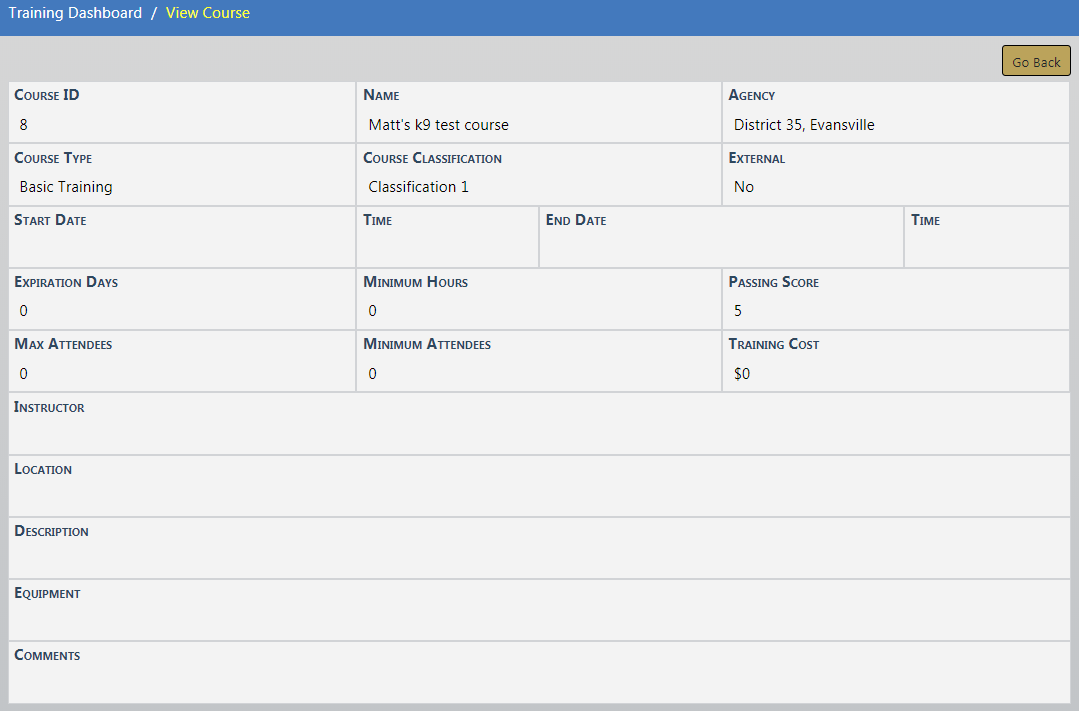This screenshot has height=711, width=1079.
Task: Click the Description field
Action: tap(539, 556)
